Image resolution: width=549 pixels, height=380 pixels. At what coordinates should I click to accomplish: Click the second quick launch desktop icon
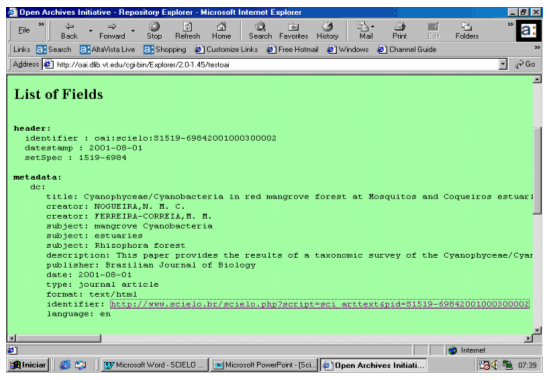81,365
